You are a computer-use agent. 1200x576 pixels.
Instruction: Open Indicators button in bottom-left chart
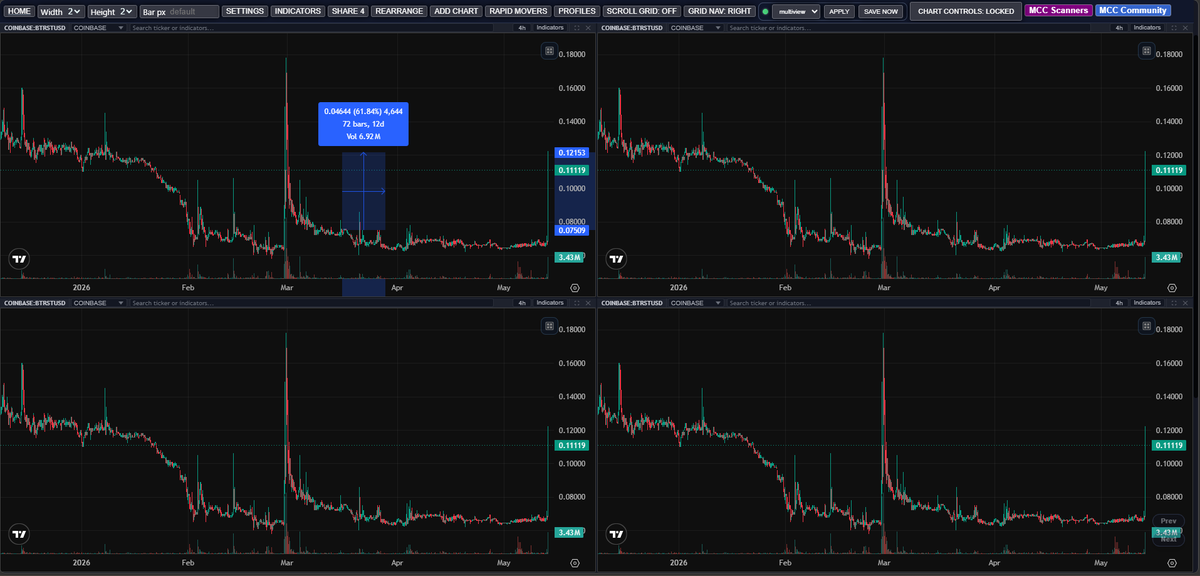tap(549, 303)
